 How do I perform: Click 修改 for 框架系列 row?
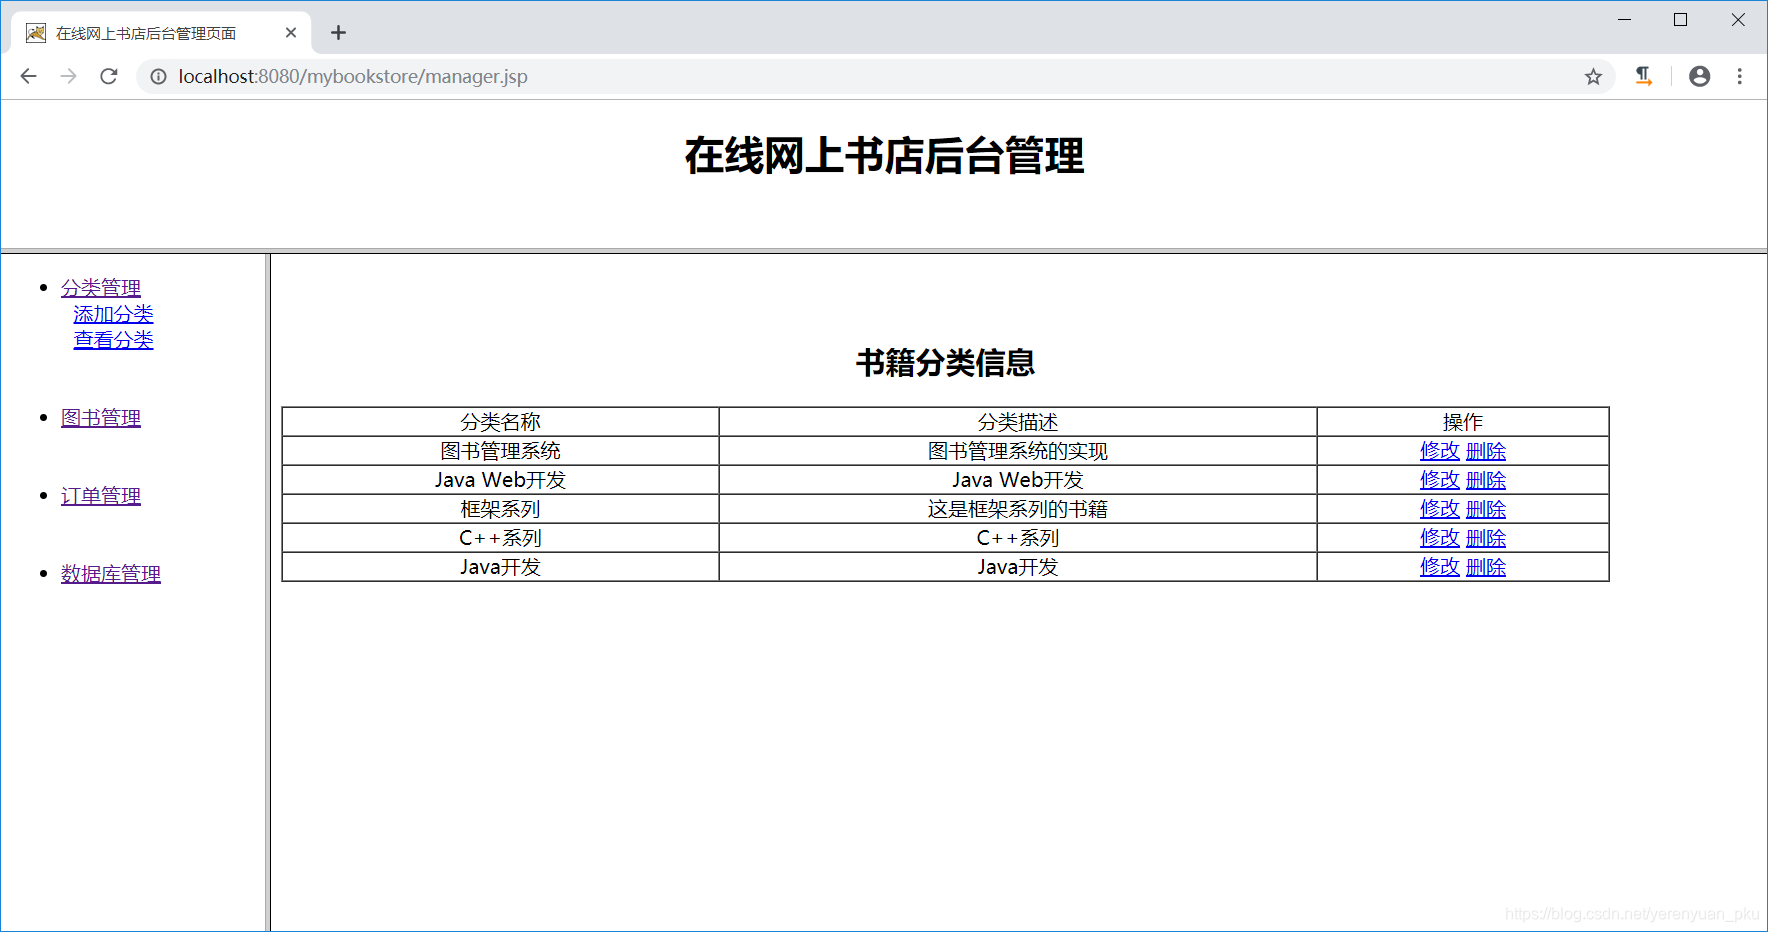click(x=1440, y=509)
